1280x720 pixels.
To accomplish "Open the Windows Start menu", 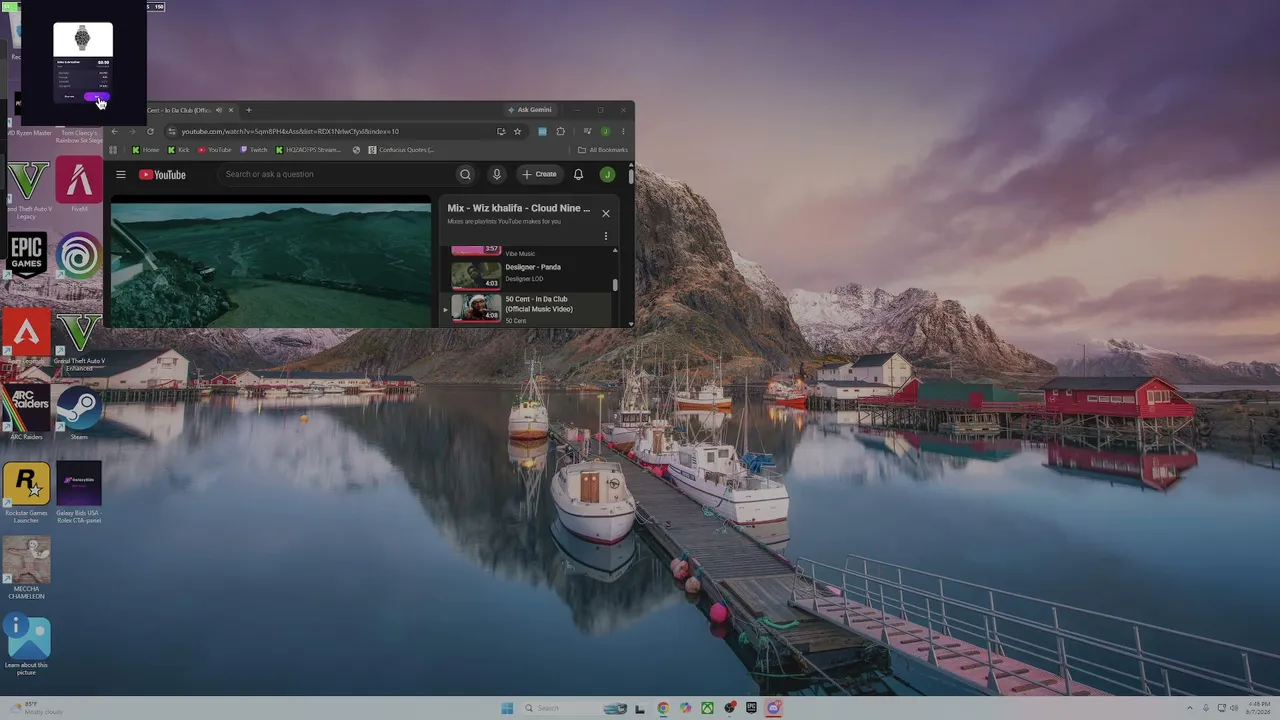I will coord(507,708).
